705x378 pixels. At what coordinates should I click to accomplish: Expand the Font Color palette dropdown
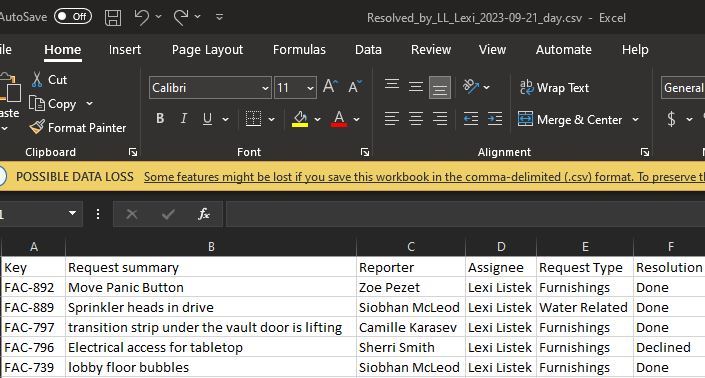tap(357, 119)
